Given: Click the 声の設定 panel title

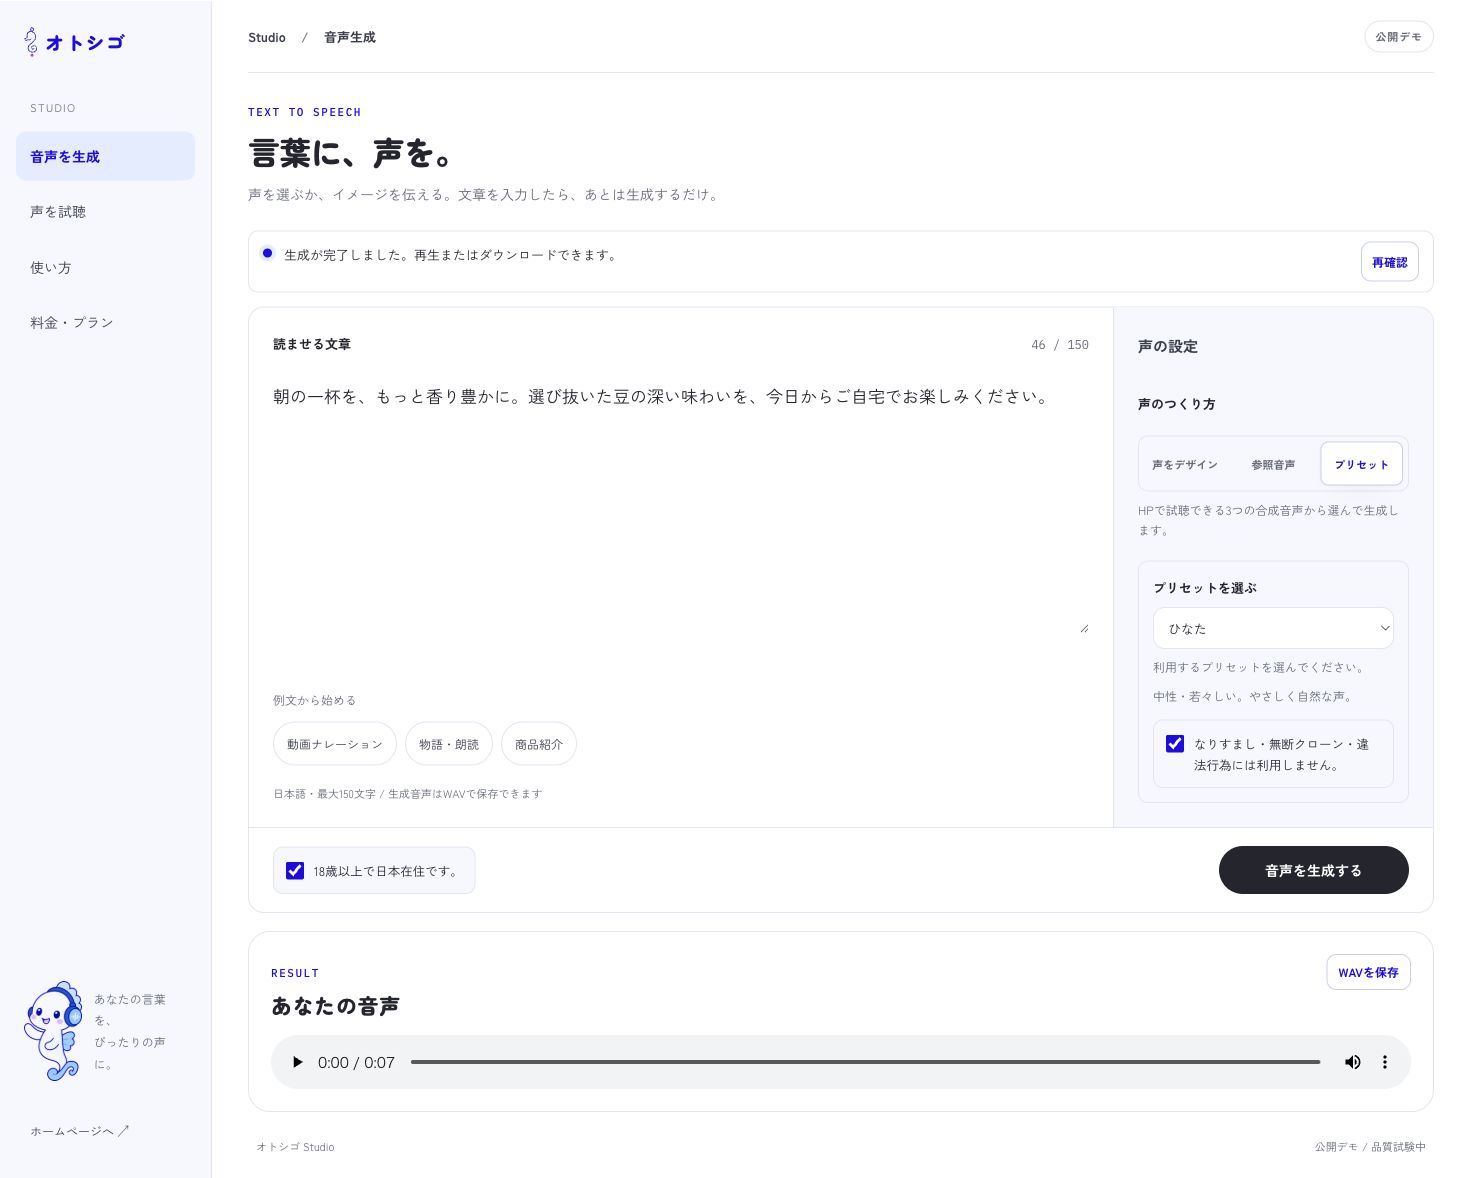Looking at the screenshot, I should pos(1168,346).
